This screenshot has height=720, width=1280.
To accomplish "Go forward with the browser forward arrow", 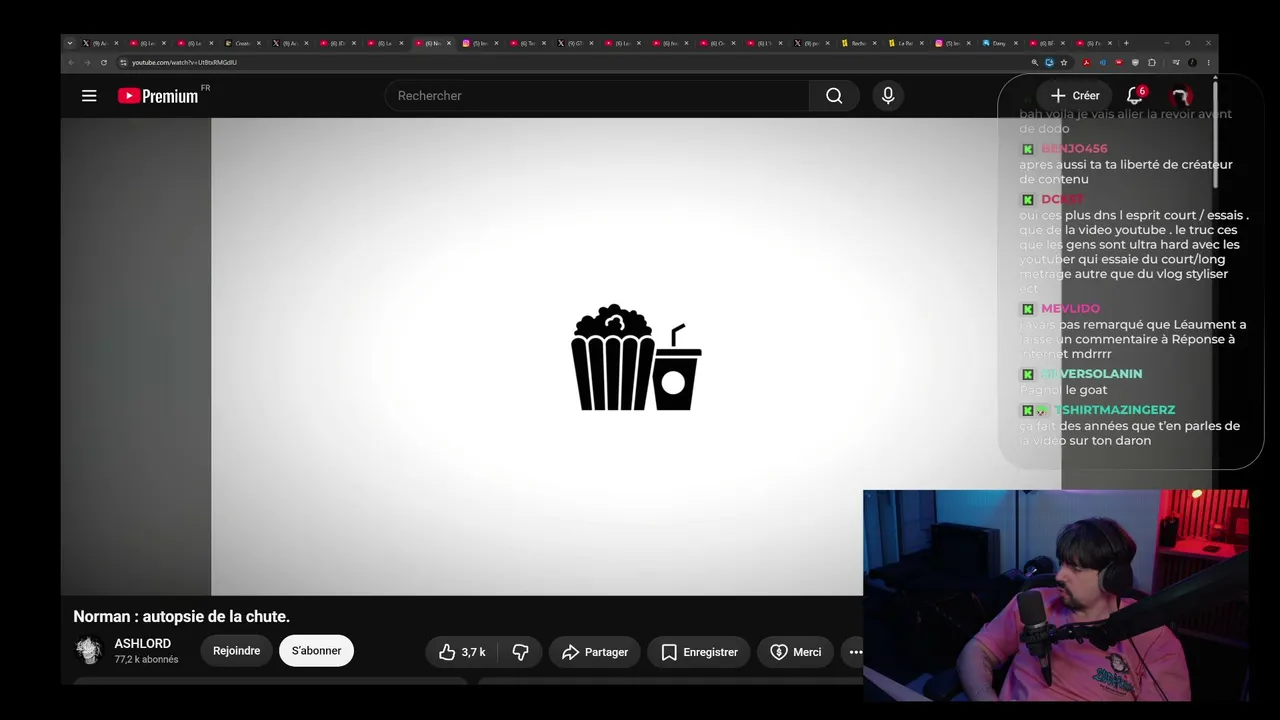I will 87,62.
